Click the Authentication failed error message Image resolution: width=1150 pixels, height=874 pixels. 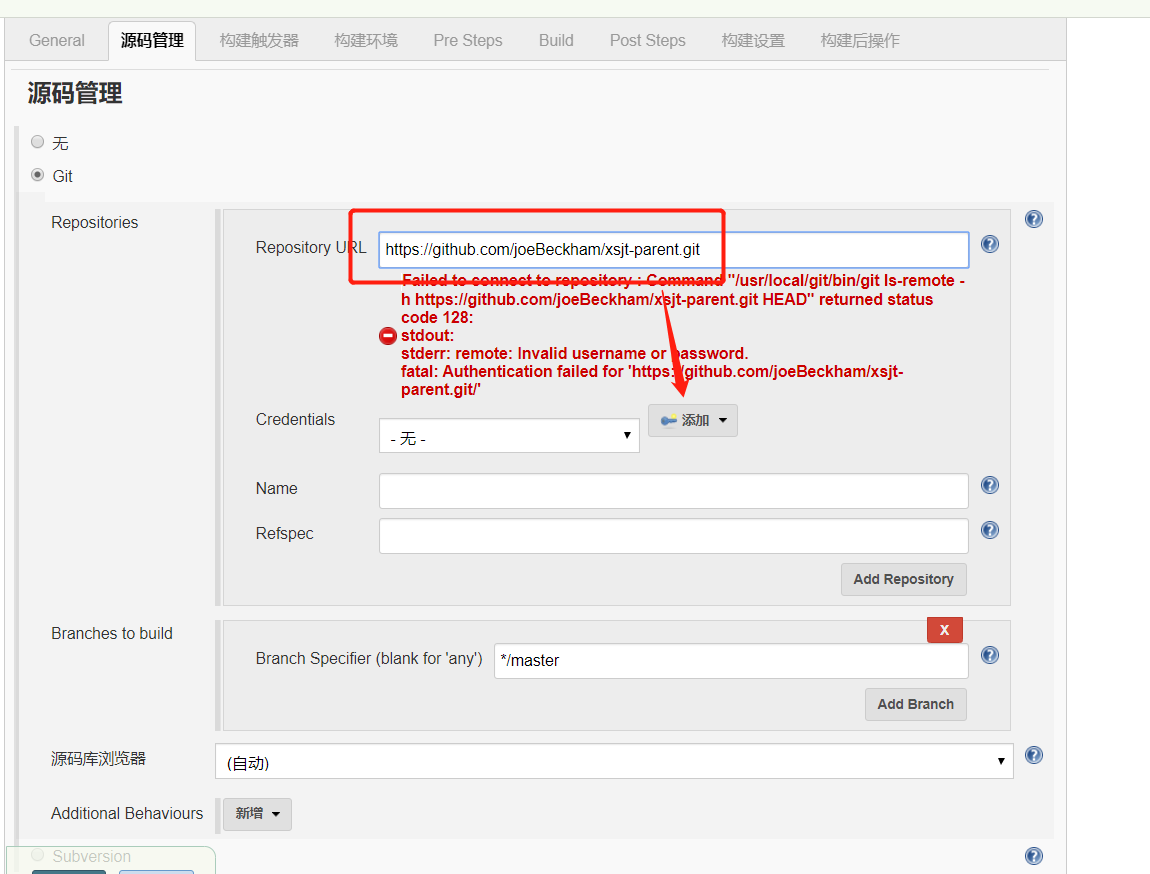tap(652, 381)
